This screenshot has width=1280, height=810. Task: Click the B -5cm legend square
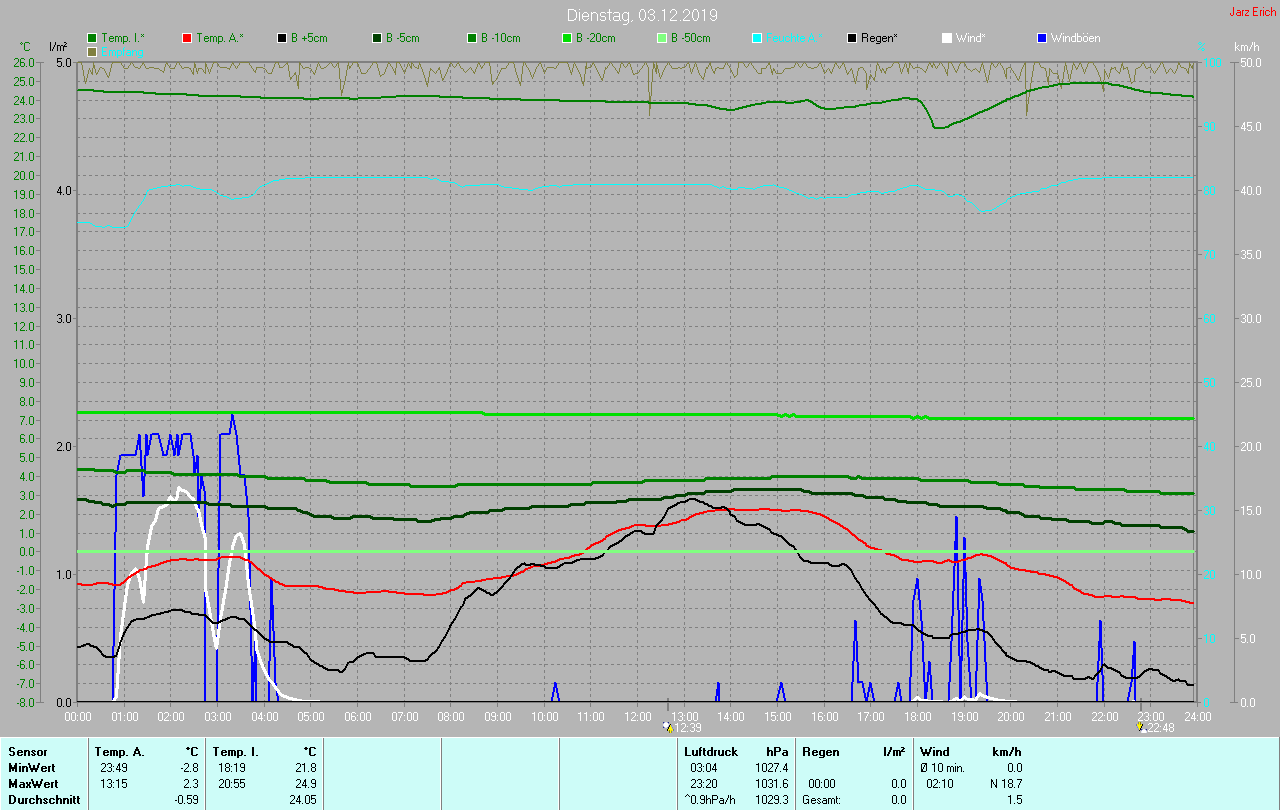[377, 38]
